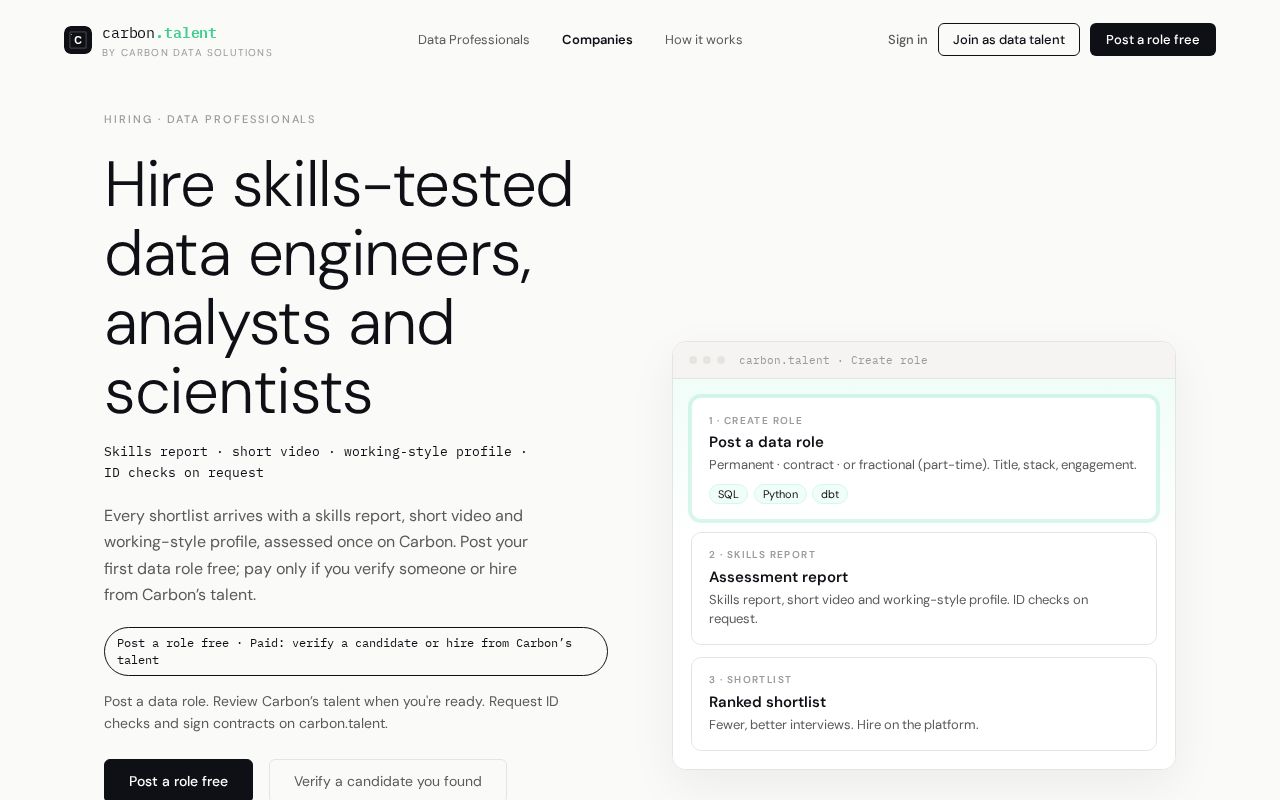Click the dbt skill tag
The image size is (1280, 800).
[830, 494]
